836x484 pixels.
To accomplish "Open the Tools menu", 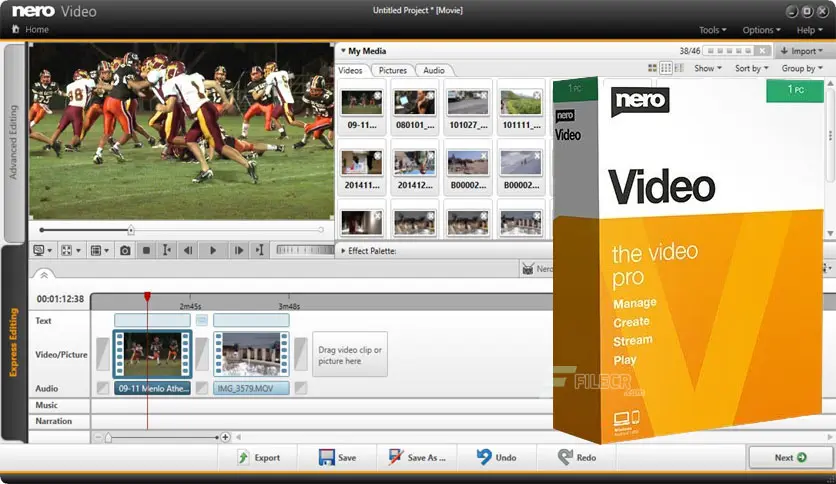I will [712, 30].
